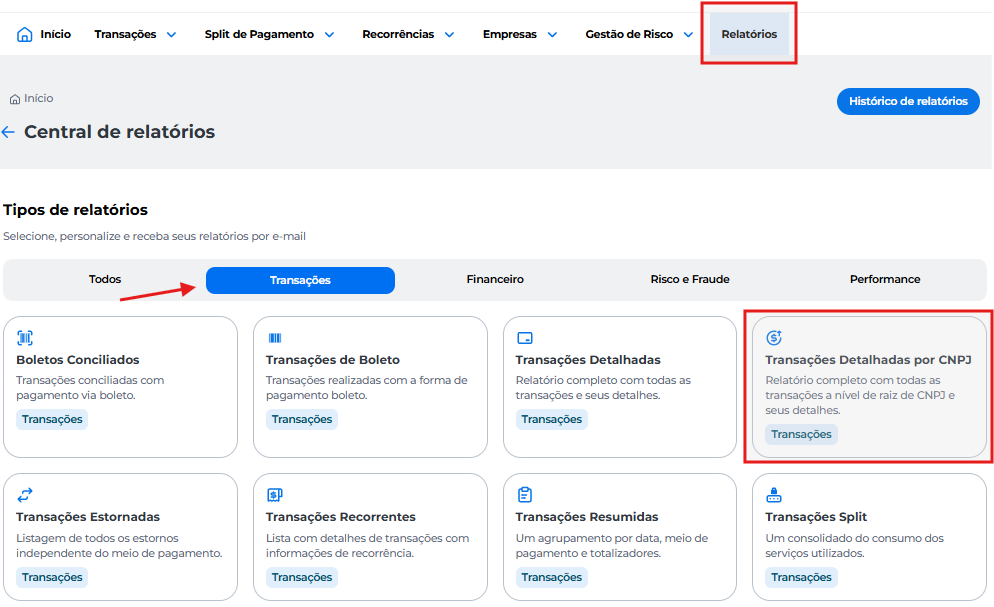
Task: Go to Início in the top navigation
Action: [x=56, y=34]
